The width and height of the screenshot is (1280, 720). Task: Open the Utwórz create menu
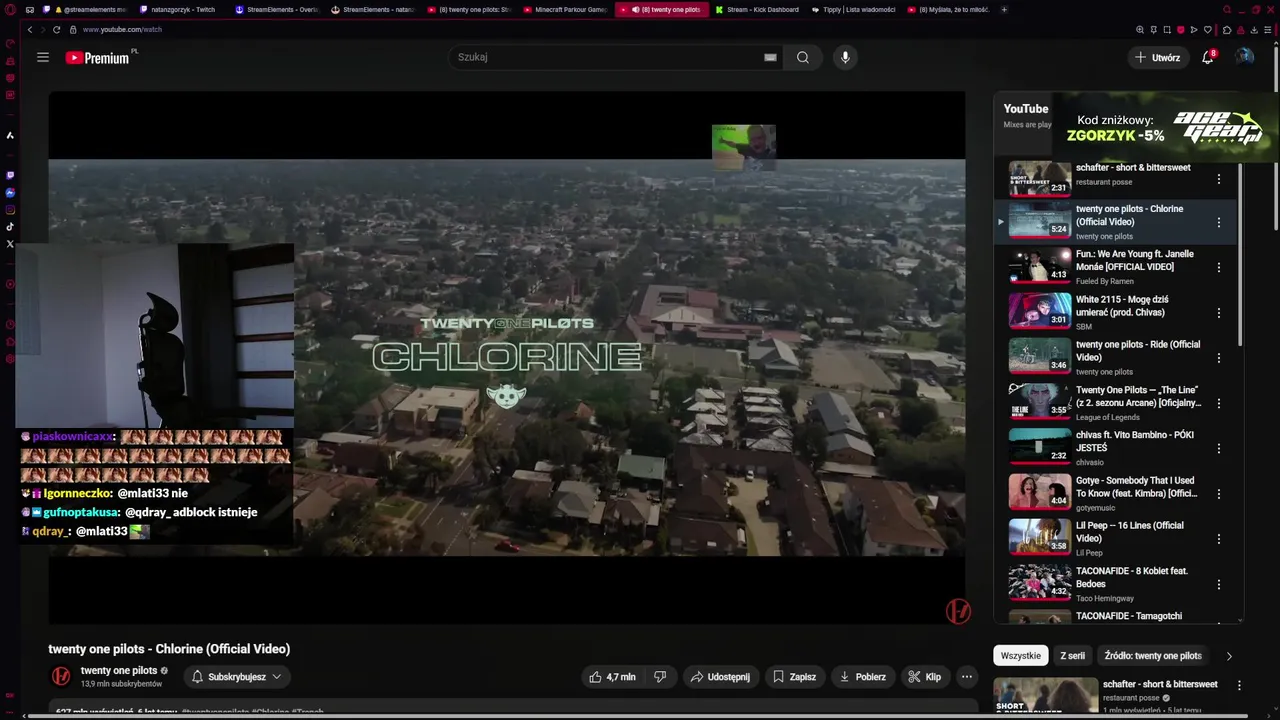pos(1157,57)
